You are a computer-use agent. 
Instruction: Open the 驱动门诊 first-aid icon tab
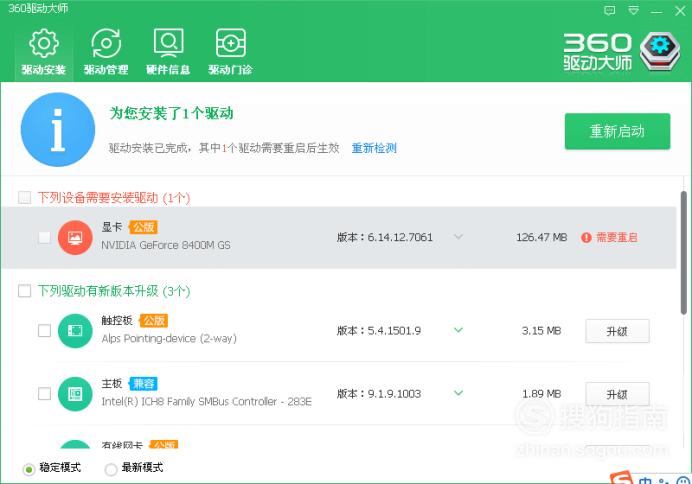click(x=230, y=52)
